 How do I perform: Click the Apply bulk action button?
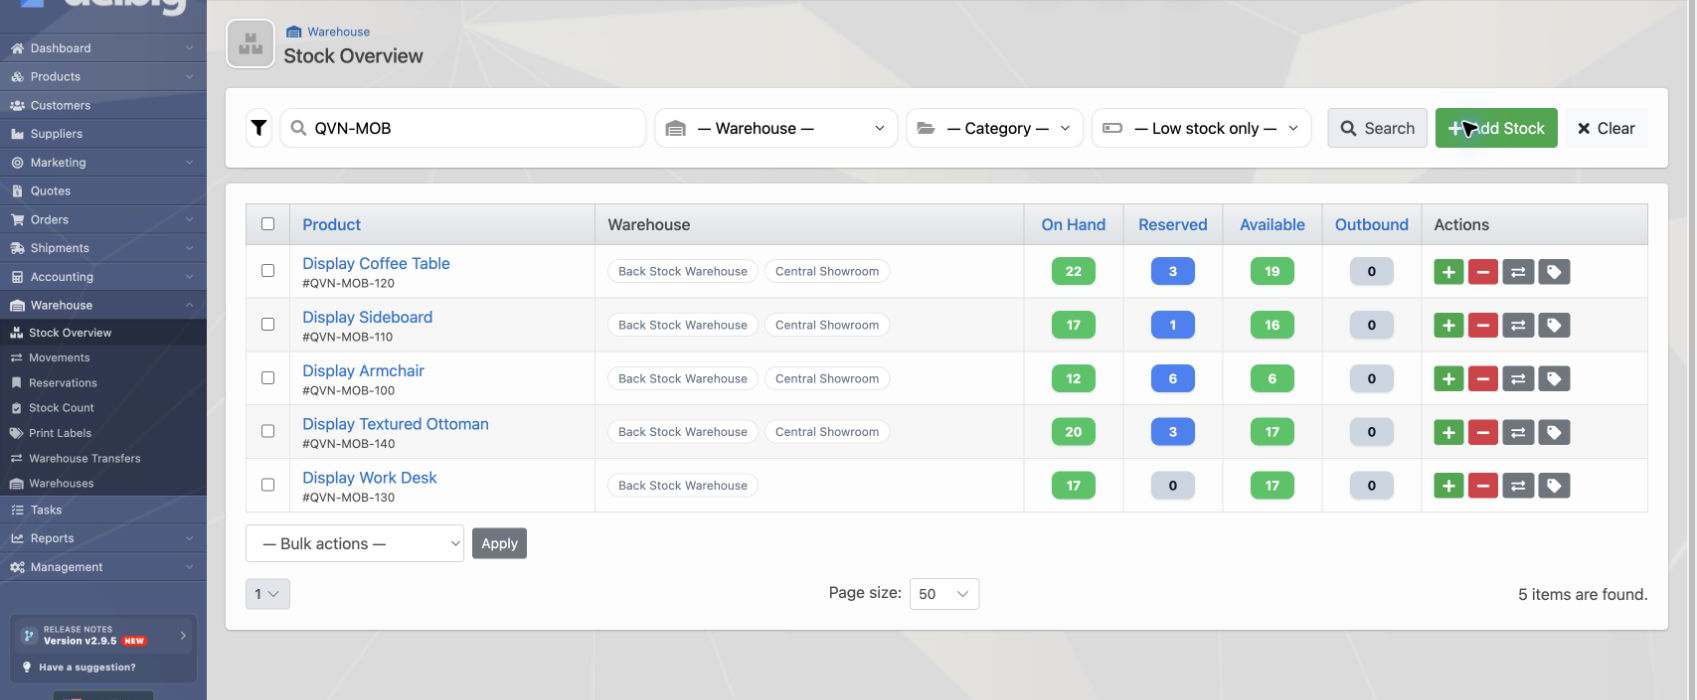499,543
